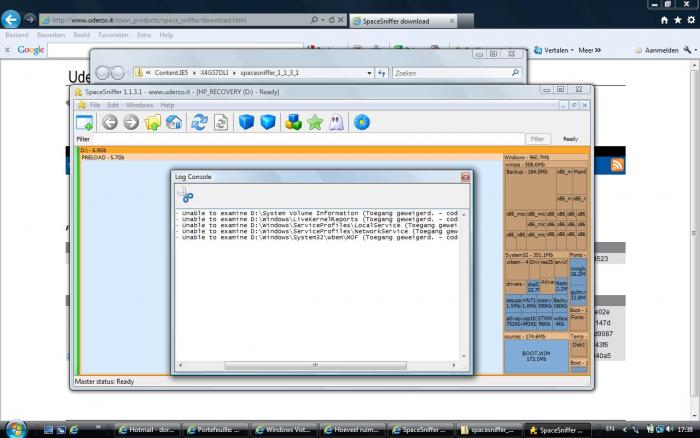Click Log Console scroll right arrow

[x=454, y=365]
